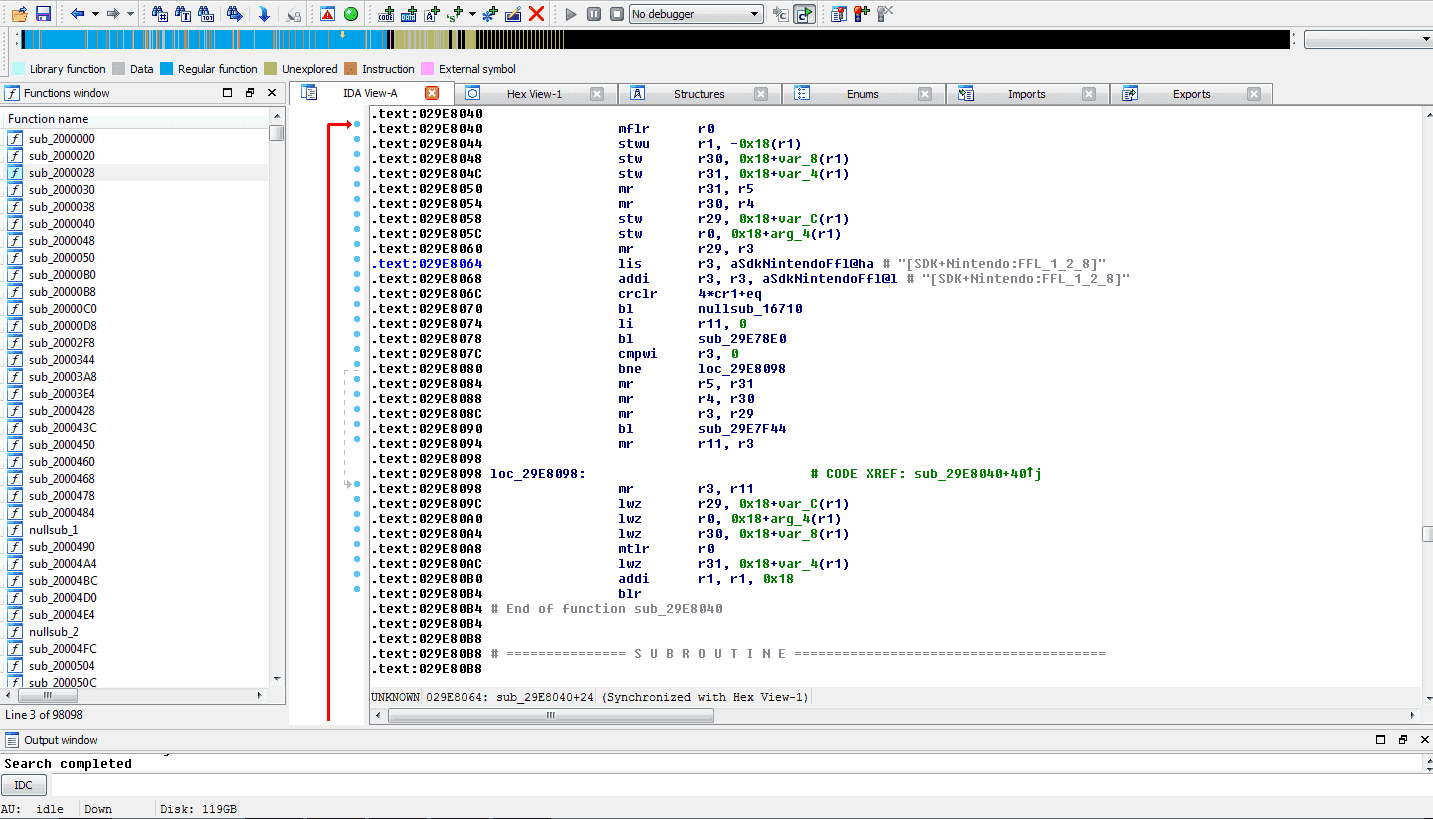Open dropdown arrow next to 's' icon
1433x819 pixels.
click(x=472, y=14)
